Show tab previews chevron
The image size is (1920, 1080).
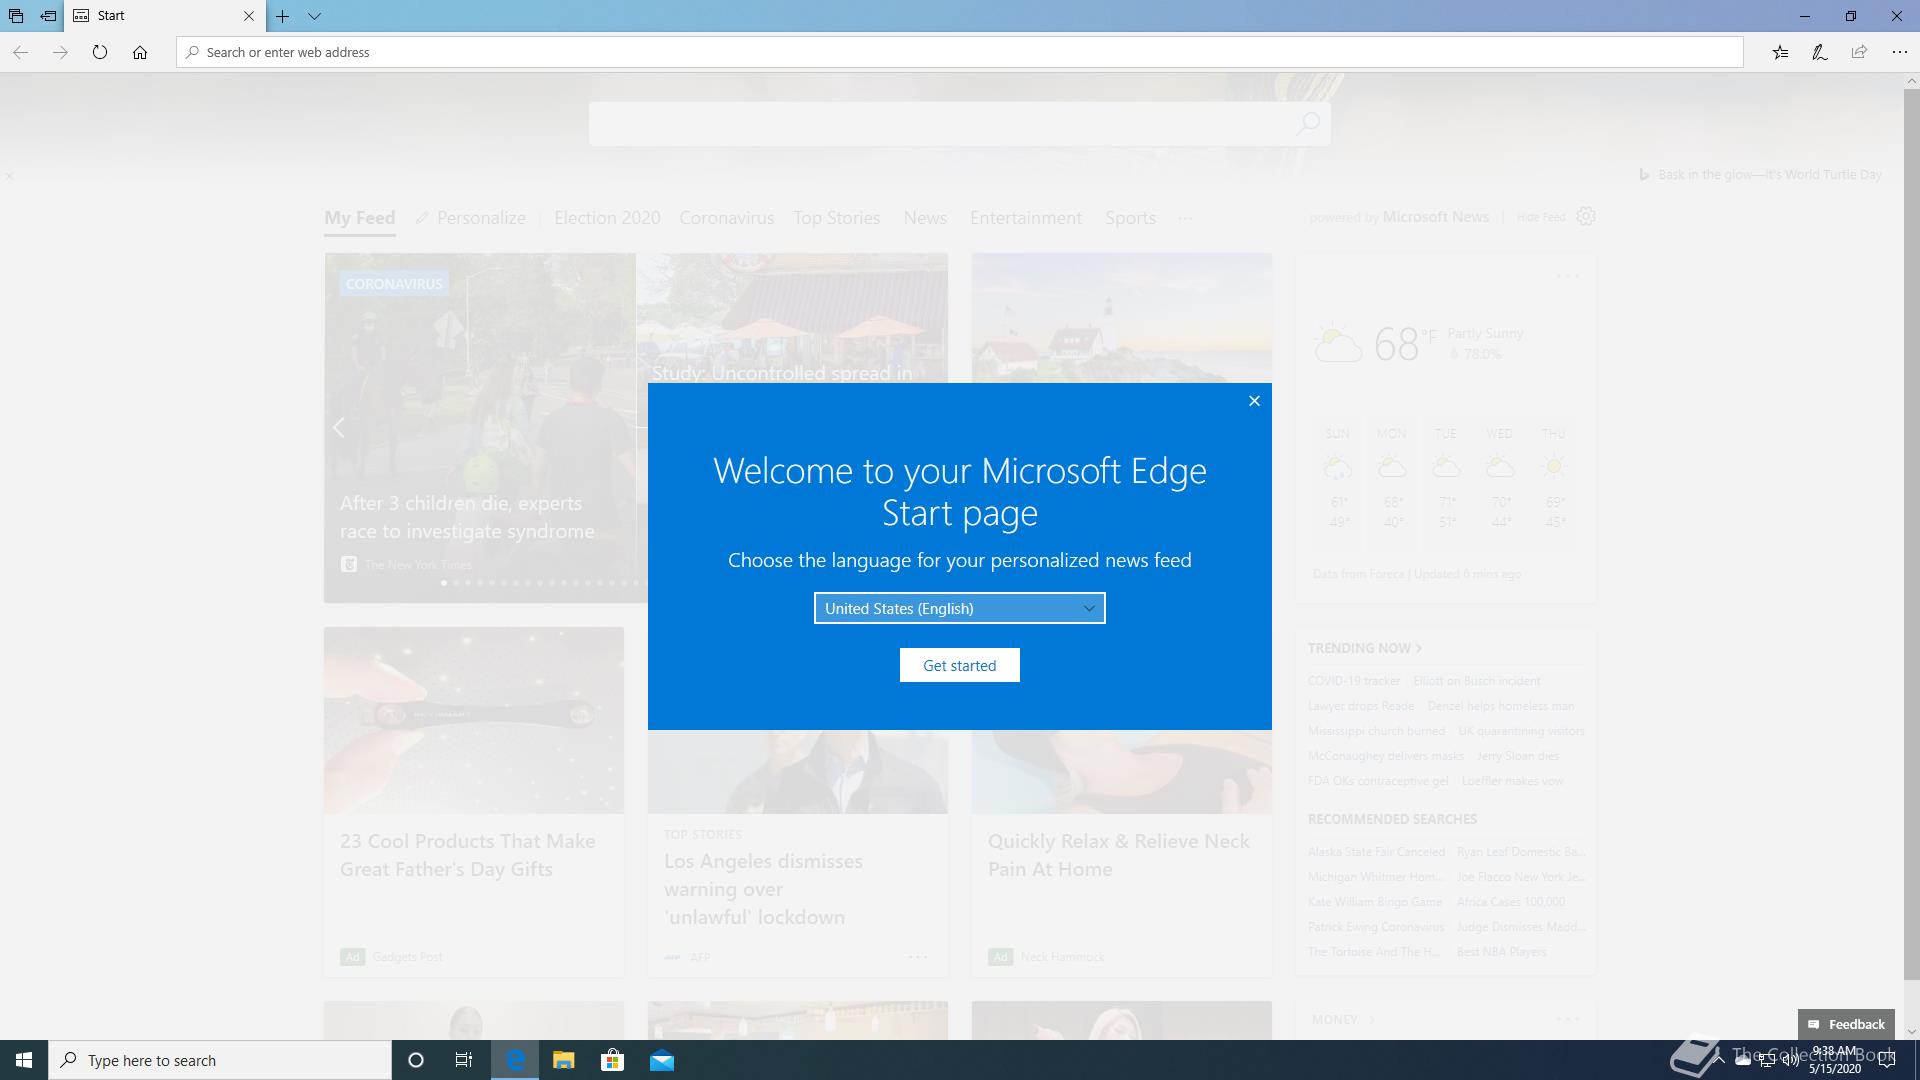click(x=314, y=16)
